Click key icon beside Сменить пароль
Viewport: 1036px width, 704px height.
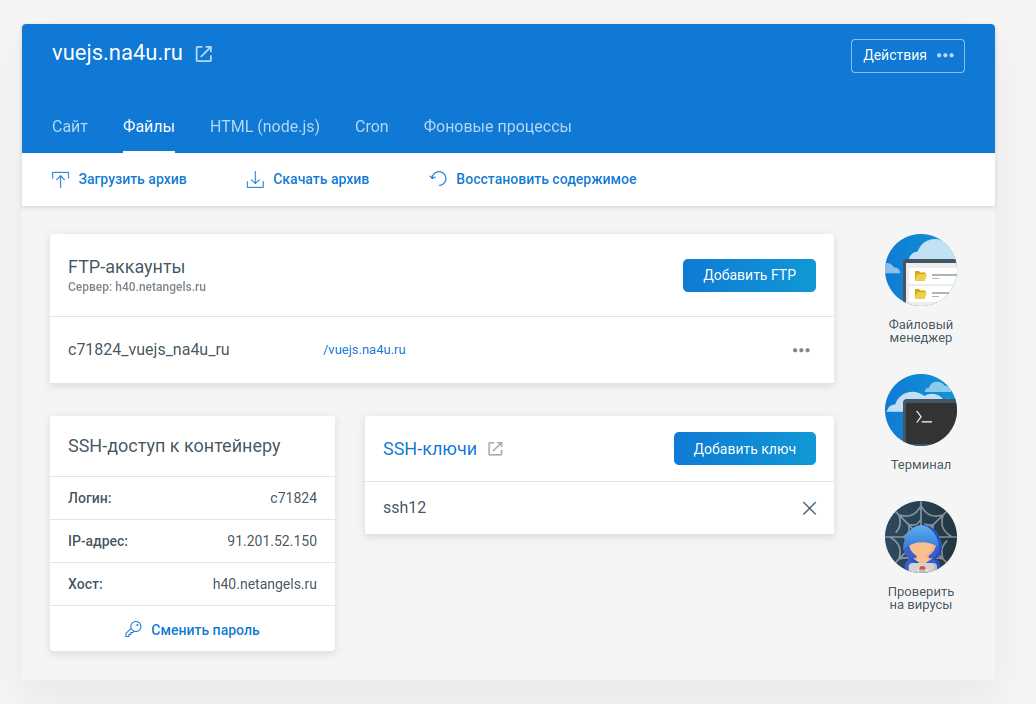[133, 629]
